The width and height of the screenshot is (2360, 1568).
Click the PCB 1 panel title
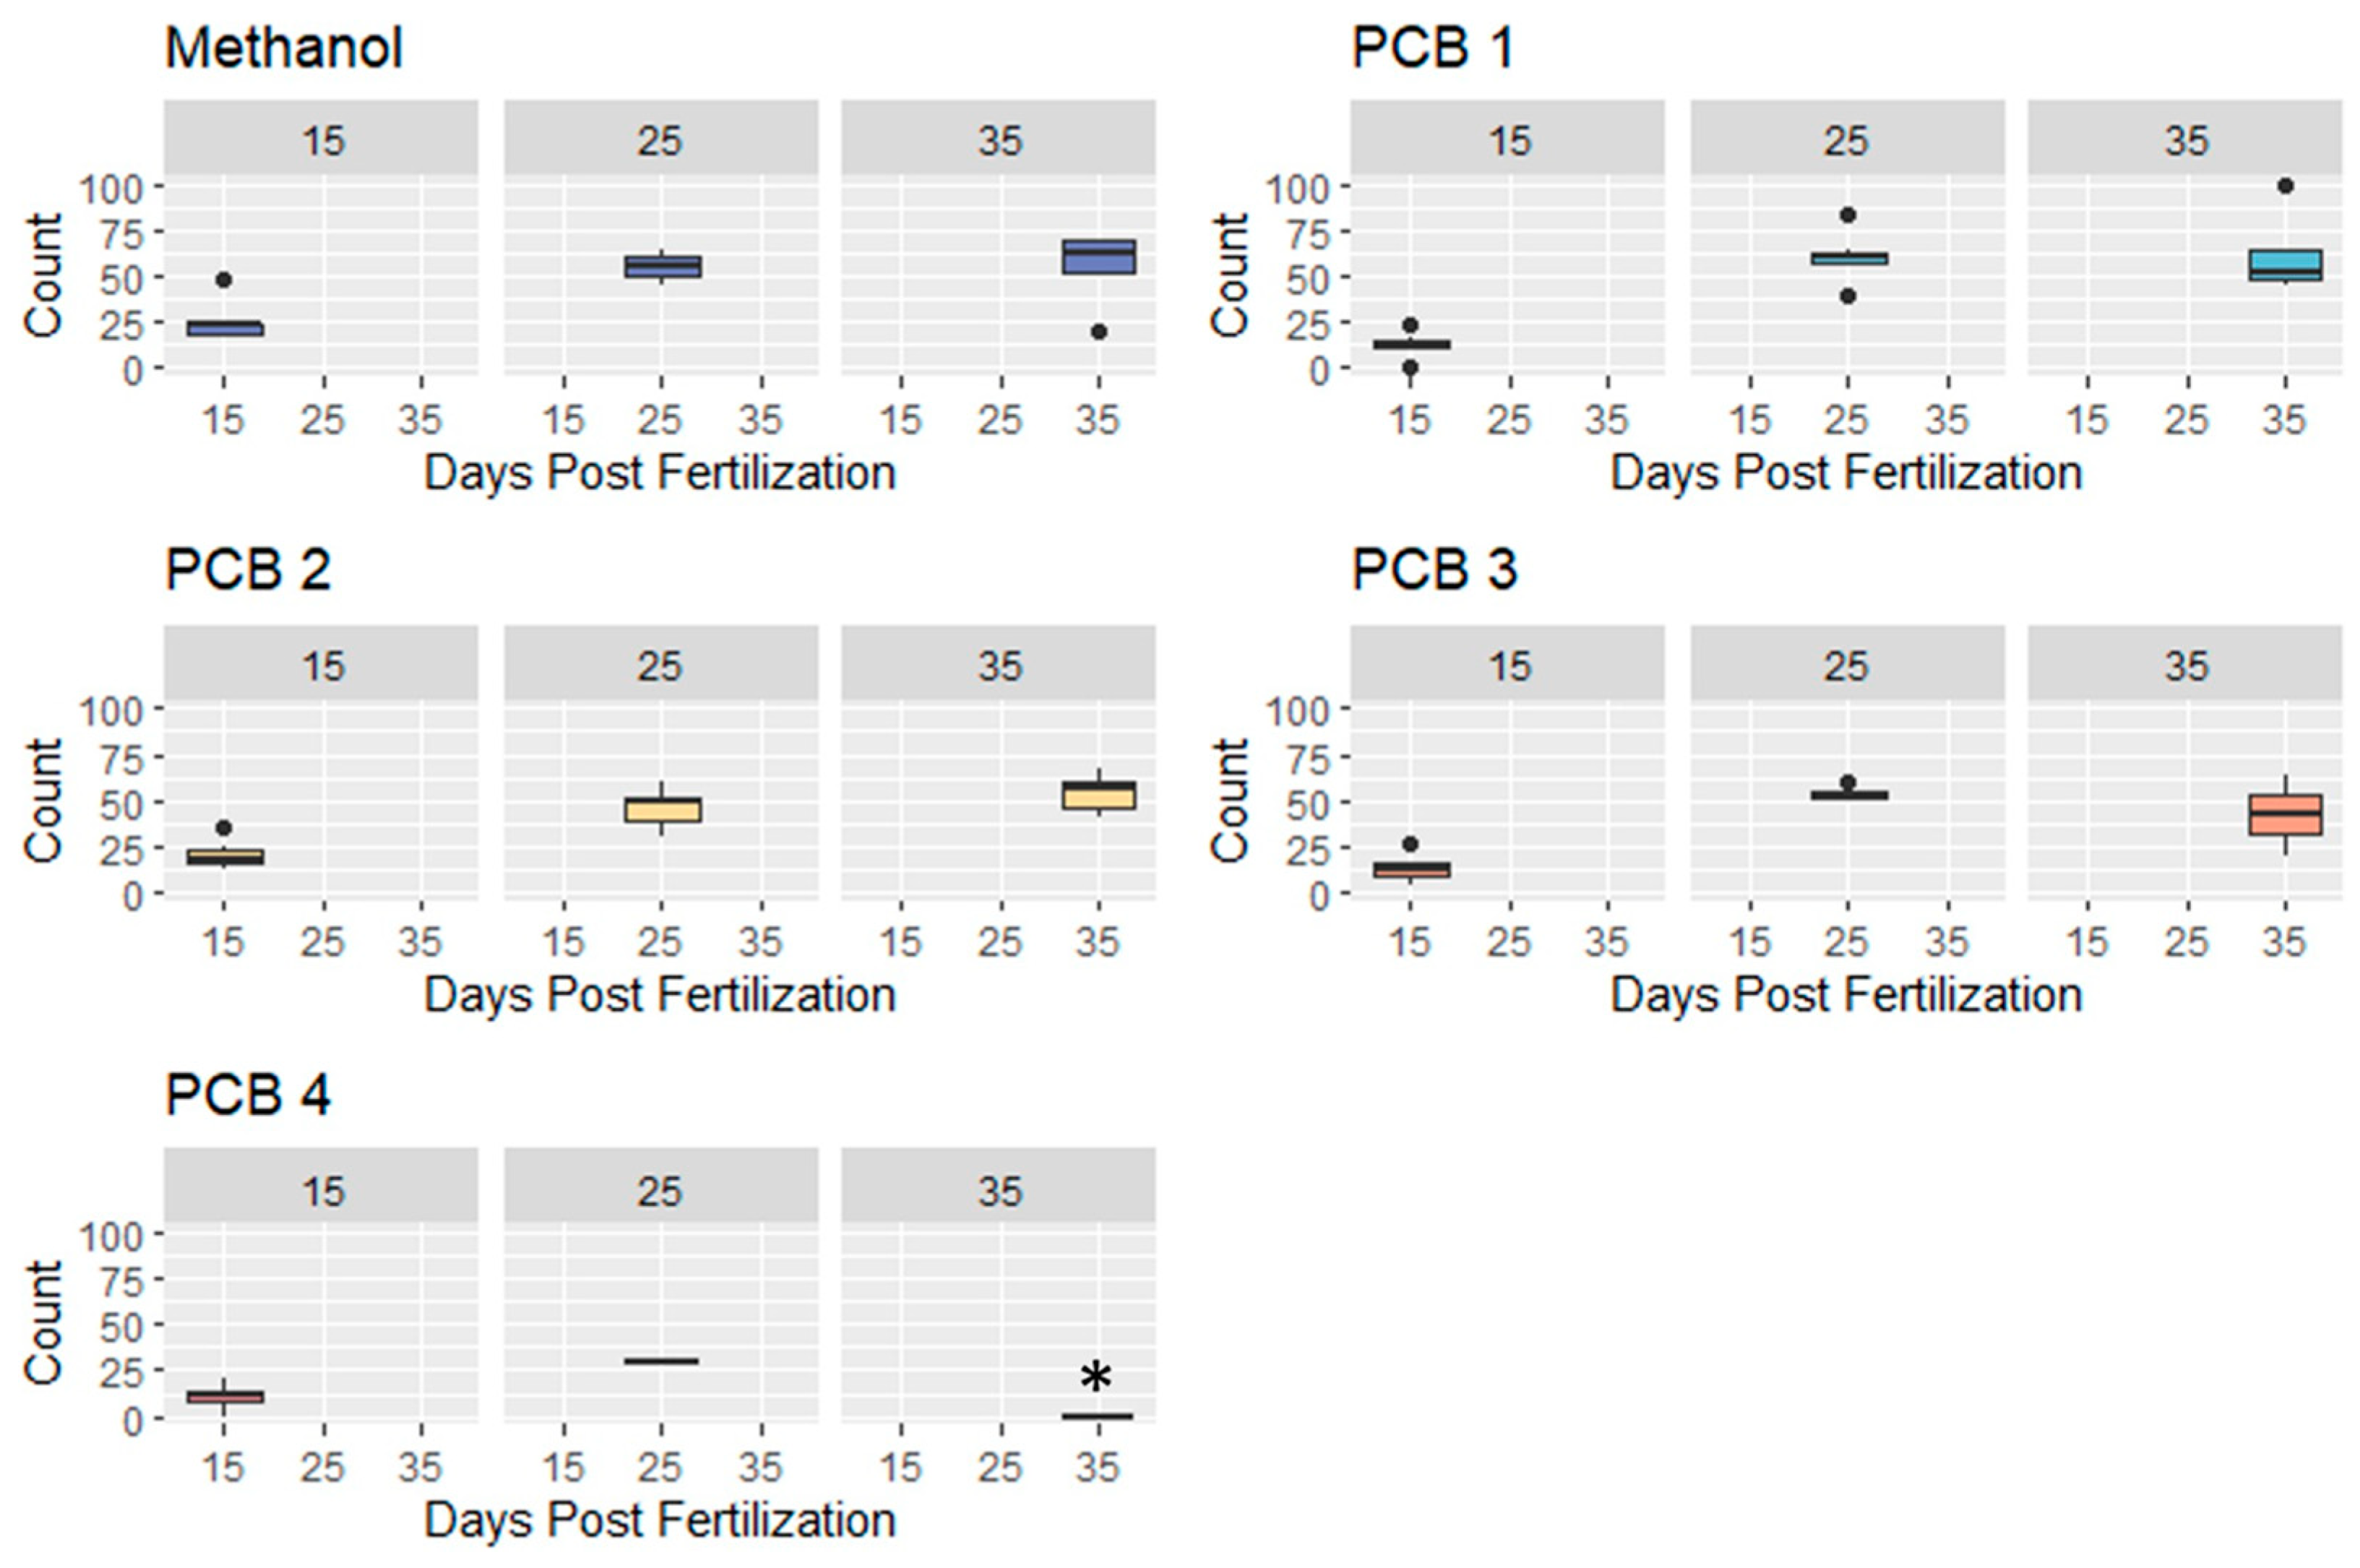click(1432, 48)
